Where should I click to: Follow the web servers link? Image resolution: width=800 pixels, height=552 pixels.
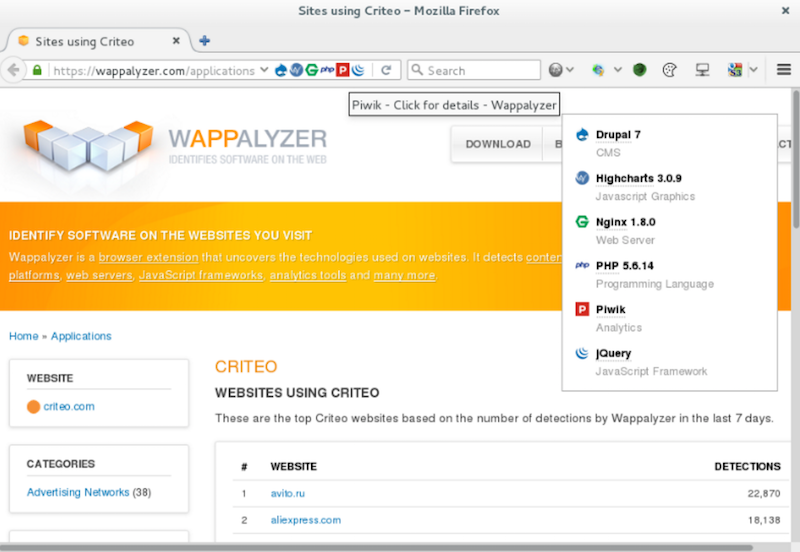coord(99,275)
